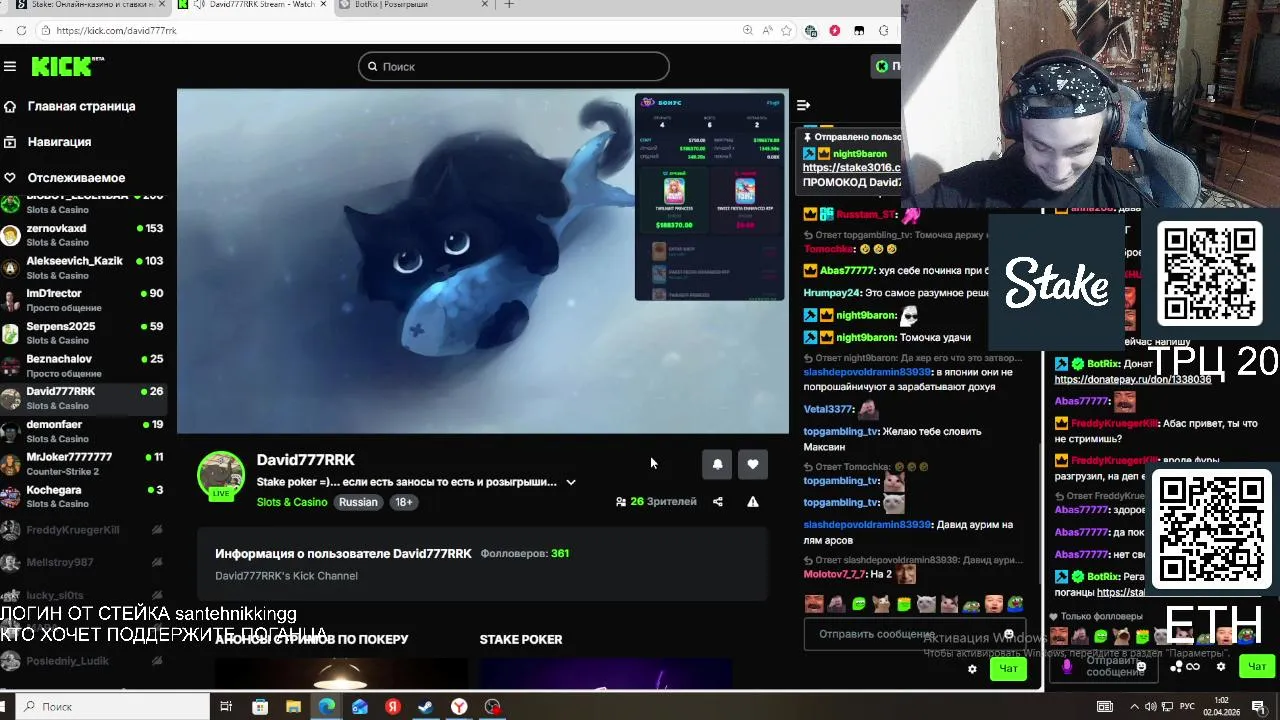
Task: Click the search field Поиск on Kick
Action: (x=513, y=67)
